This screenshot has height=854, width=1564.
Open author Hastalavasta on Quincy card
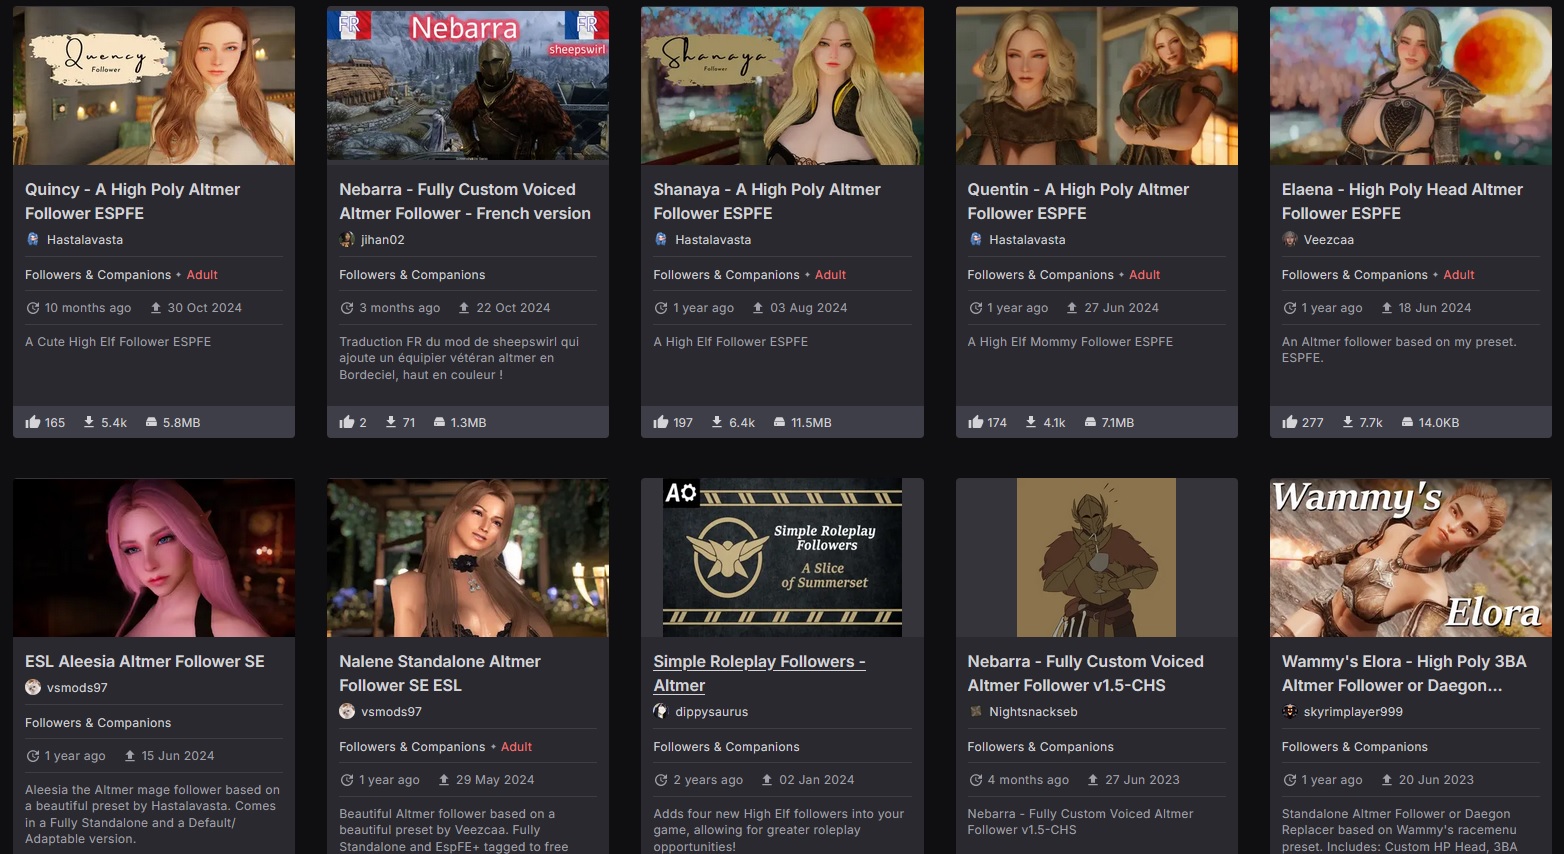(x=85, y=240)
